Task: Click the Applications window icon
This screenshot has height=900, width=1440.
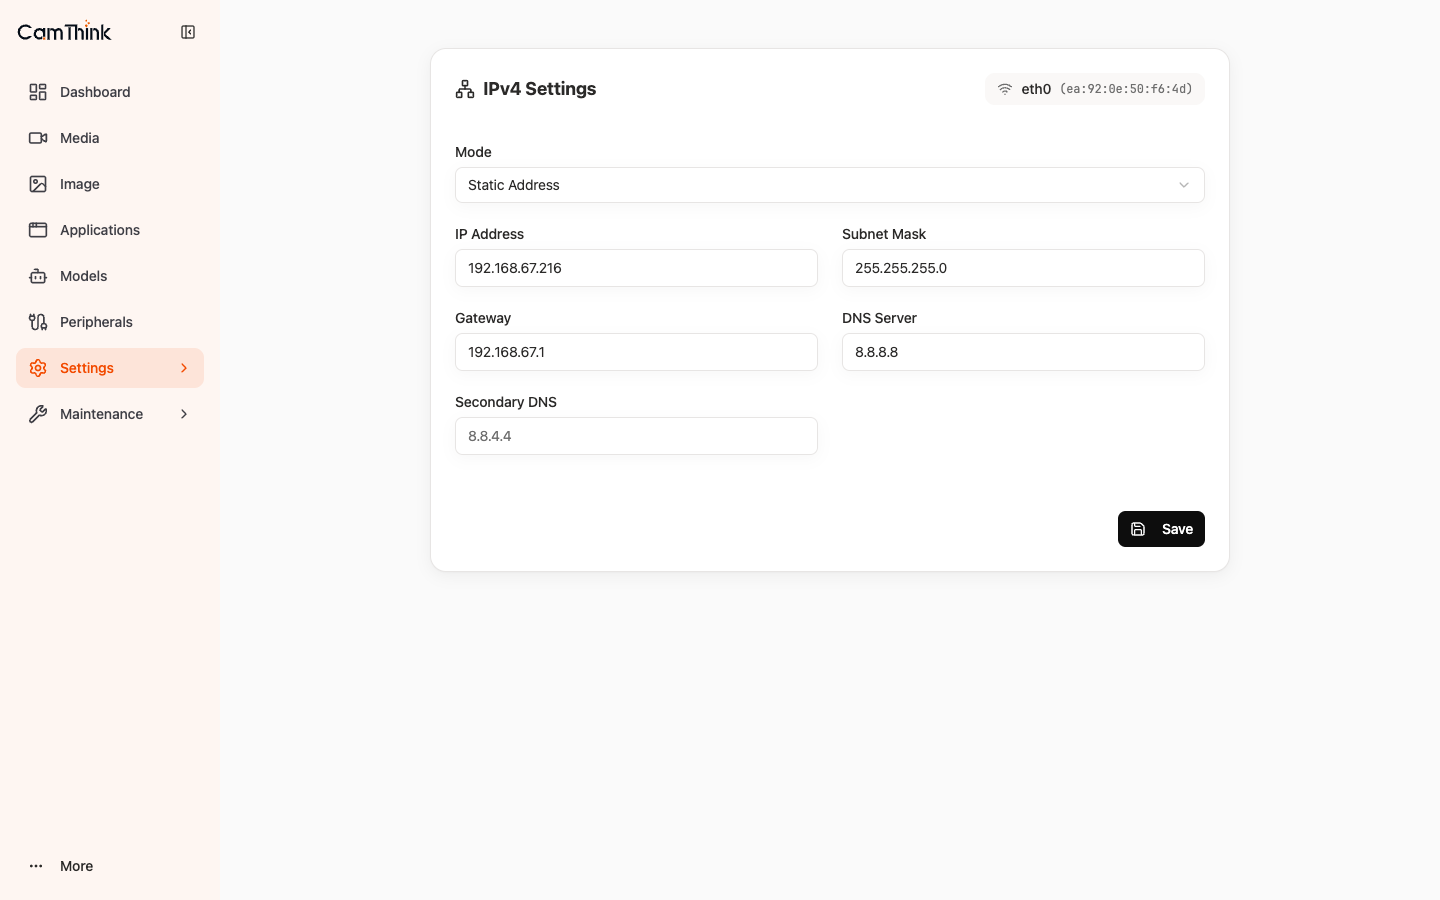Action: (38, 230)
